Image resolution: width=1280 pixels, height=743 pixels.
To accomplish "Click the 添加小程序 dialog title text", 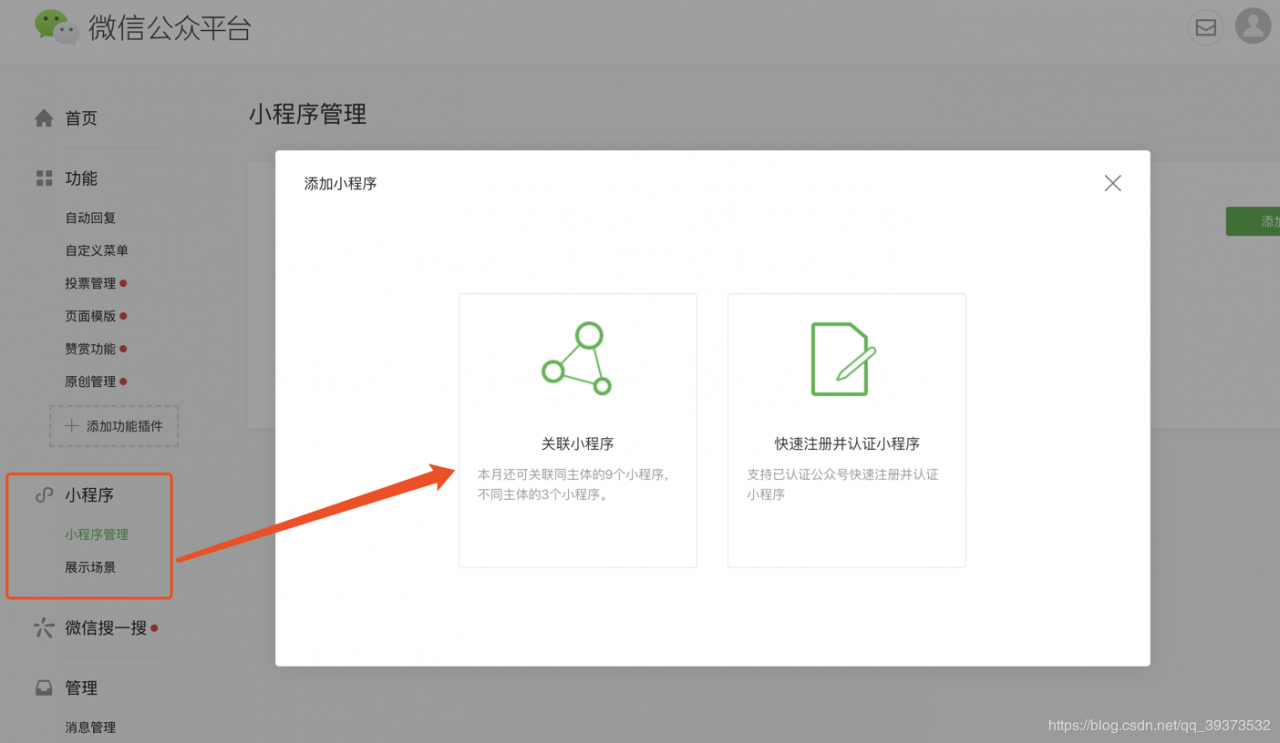I will tap(340, 183).
